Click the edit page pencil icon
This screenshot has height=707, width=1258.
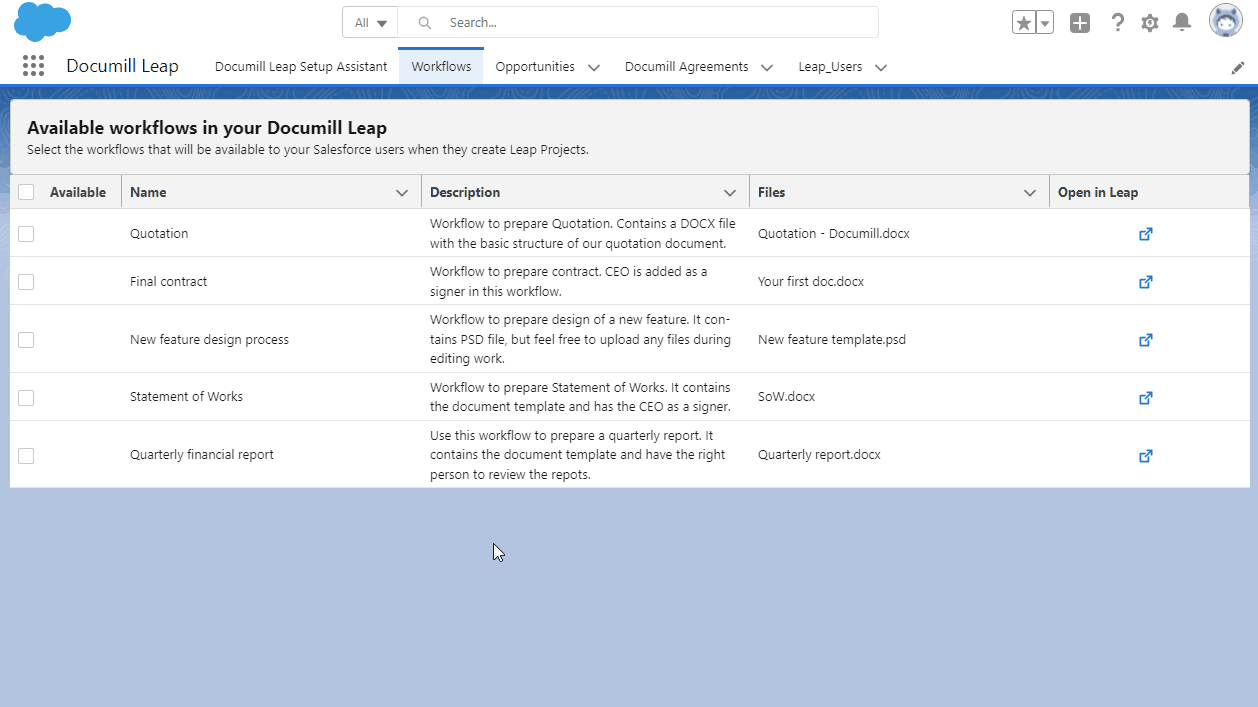coord(1237,67)
